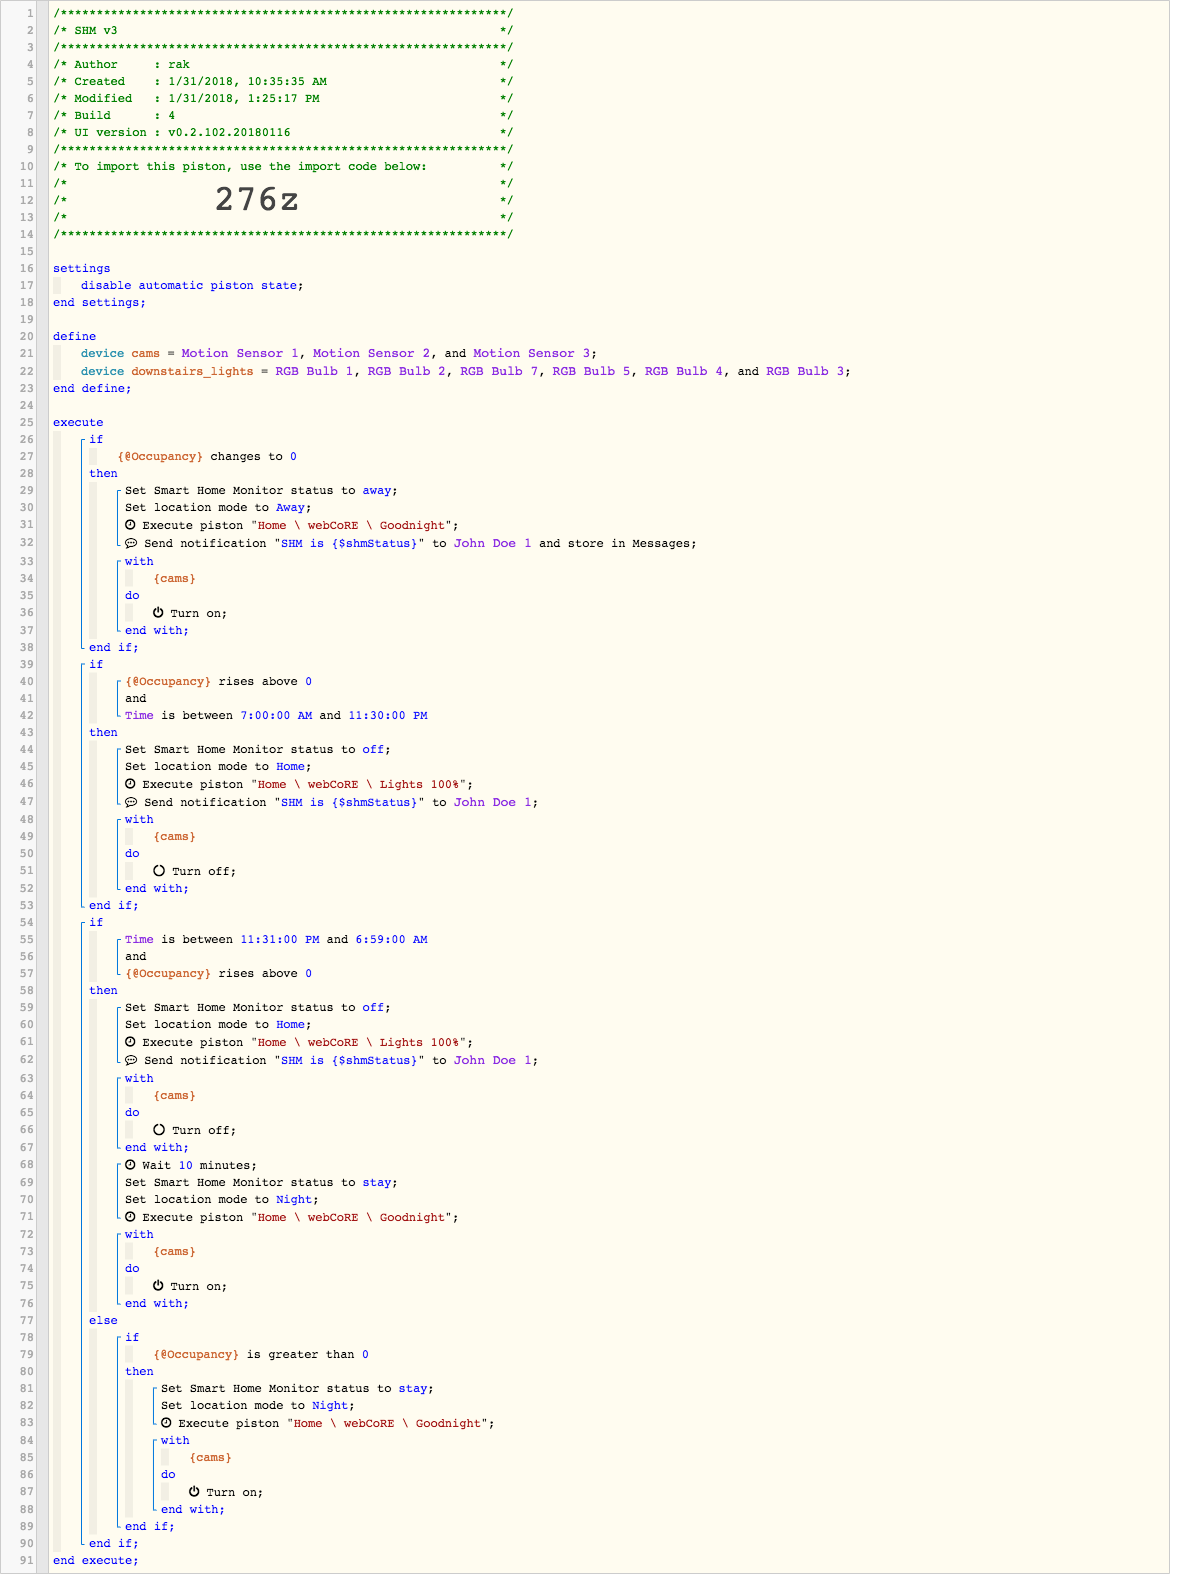Click the clock icon on line 46
This screenshot has width=1178, height=1582.
[x=130, y=784]
